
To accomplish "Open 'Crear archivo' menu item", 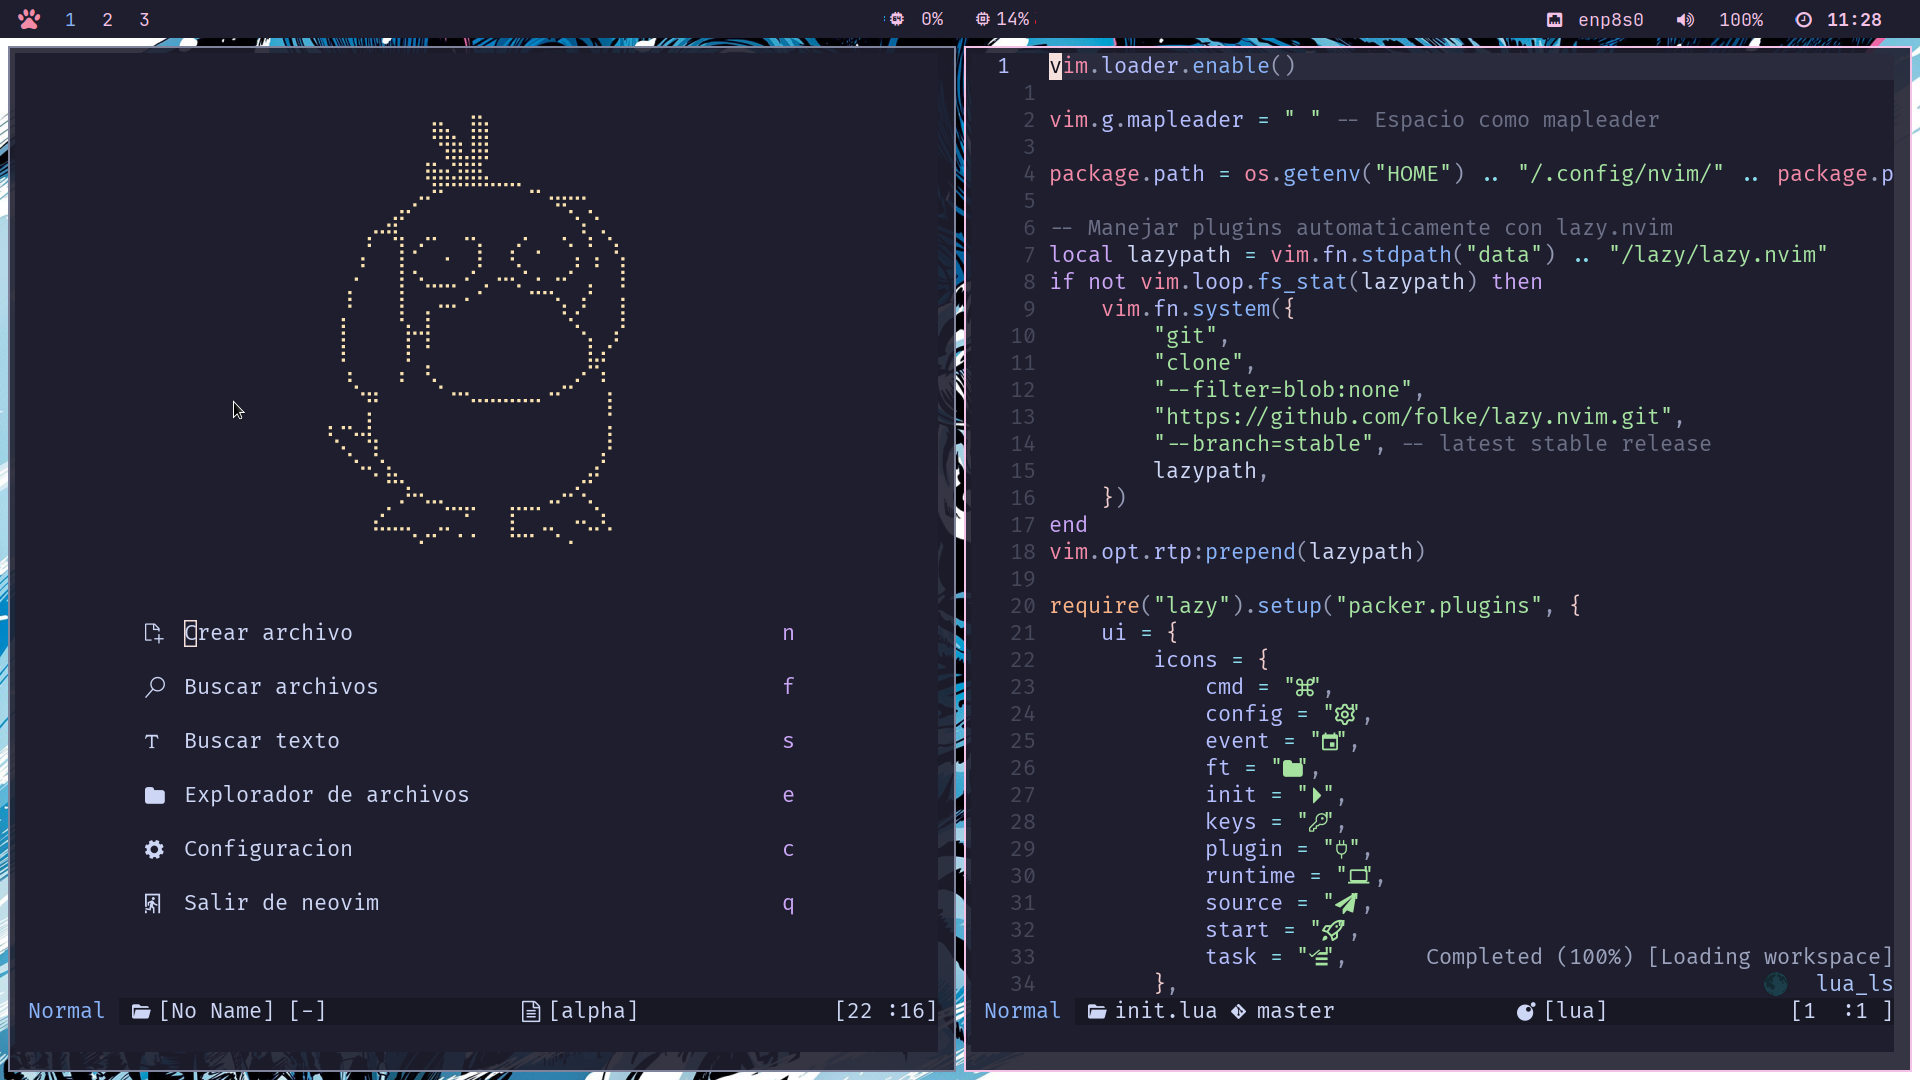I will click(268, 632).
